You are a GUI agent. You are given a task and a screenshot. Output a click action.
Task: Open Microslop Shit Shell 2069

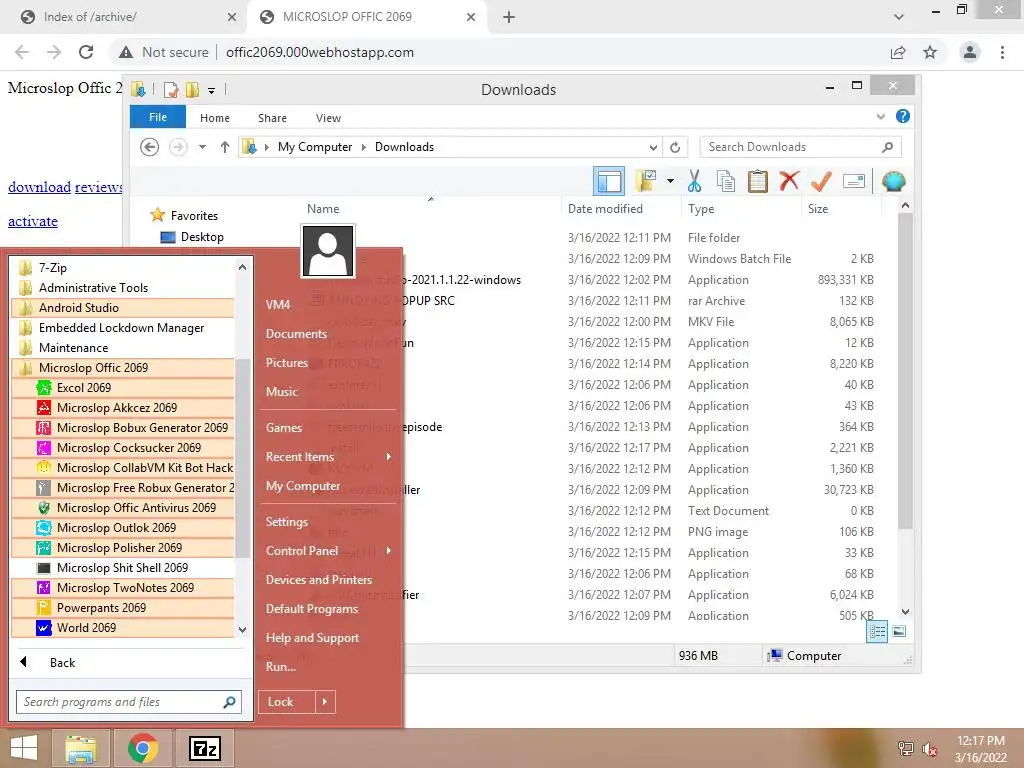(x=123, y=568)
